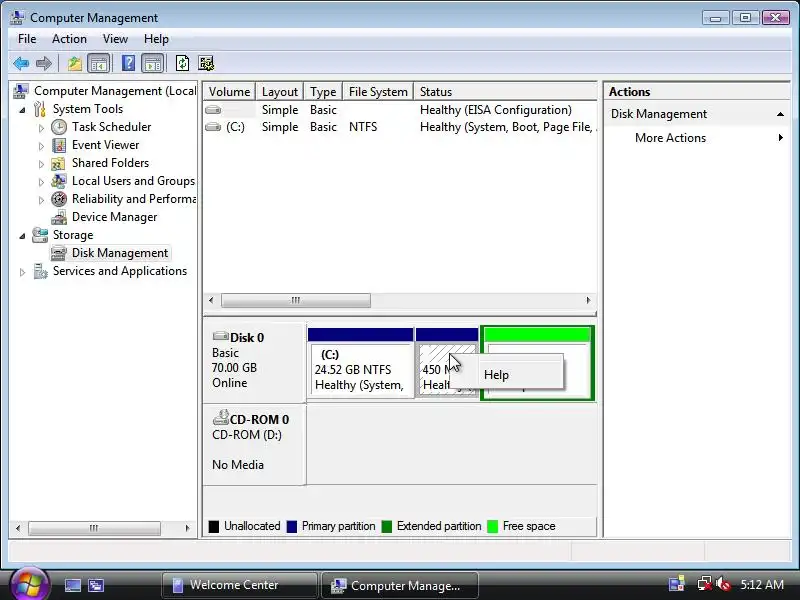Click the Refresh toolbar icon

[182, 63]
